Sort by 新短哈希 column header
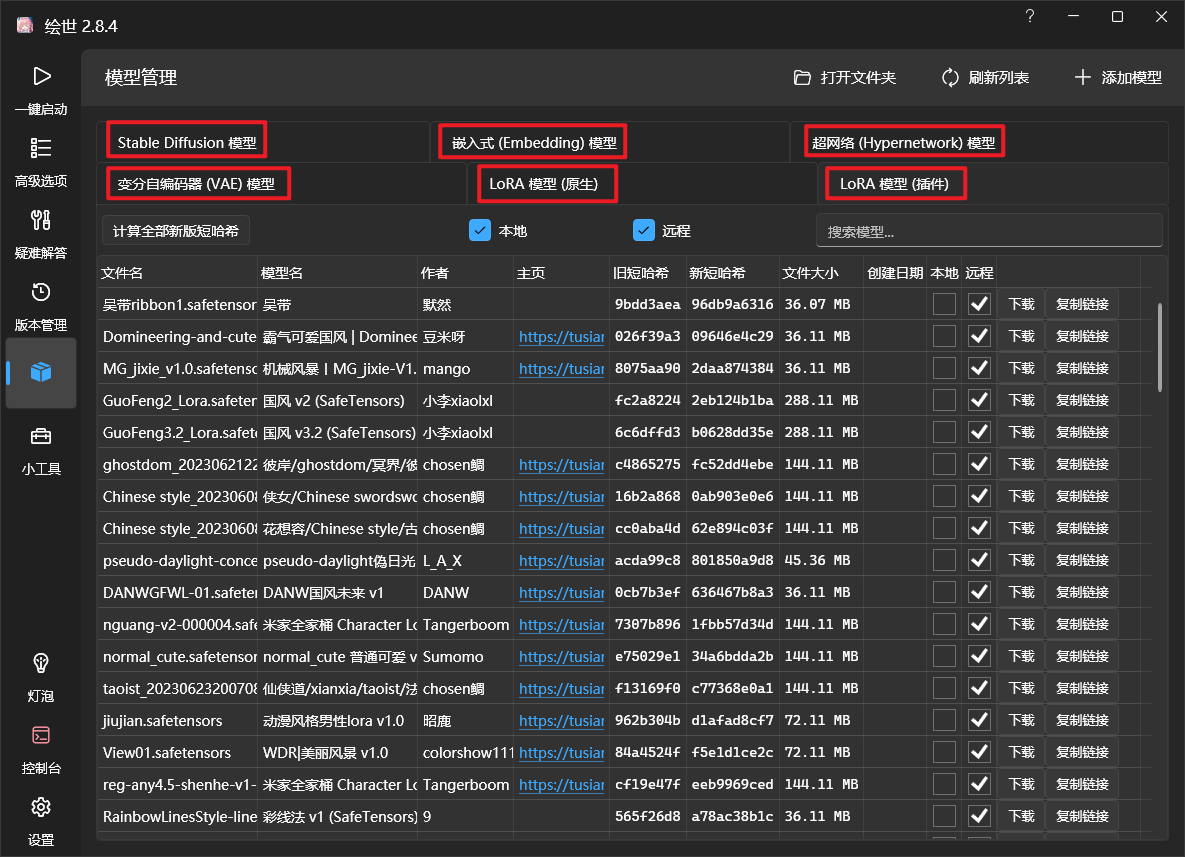This screenshot has height=857, width=1185. coord(732,273)
